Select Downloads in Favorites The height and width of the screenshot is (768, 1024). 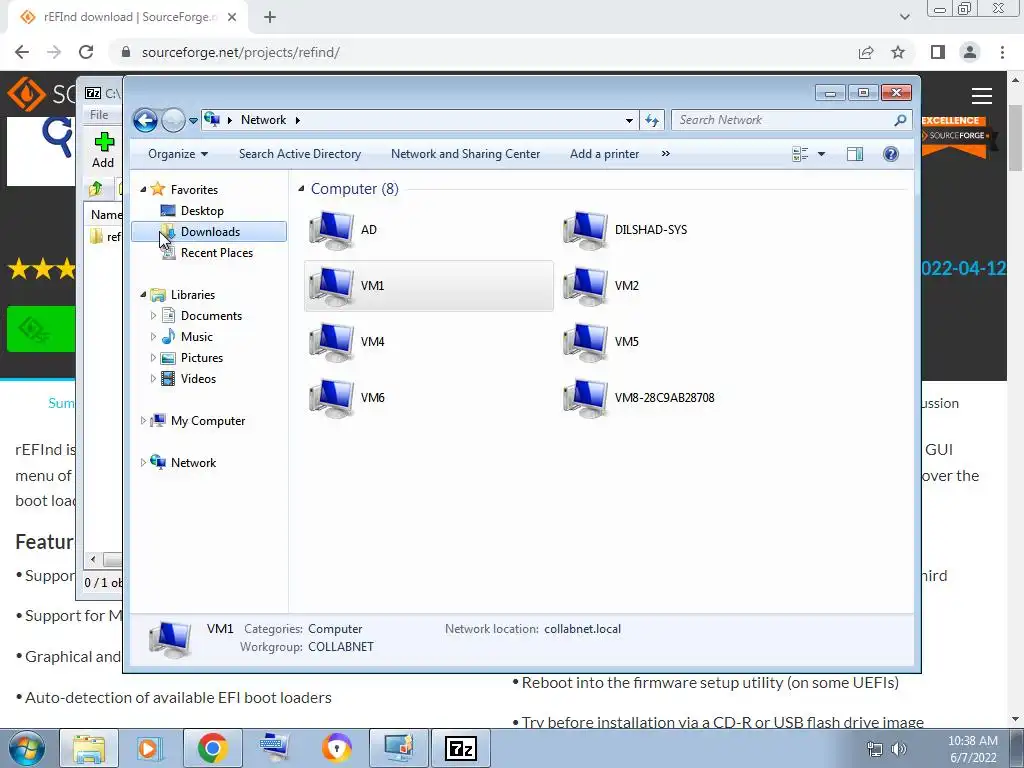coord(209,232)
